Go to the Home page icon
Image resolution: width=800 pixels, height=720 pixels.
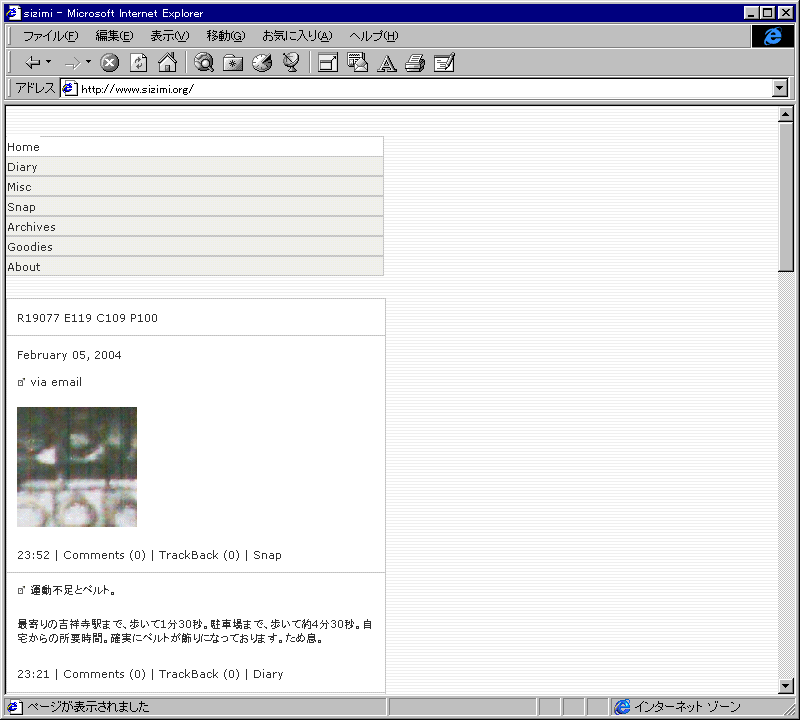pyautogui.click(x=167, y=63)
